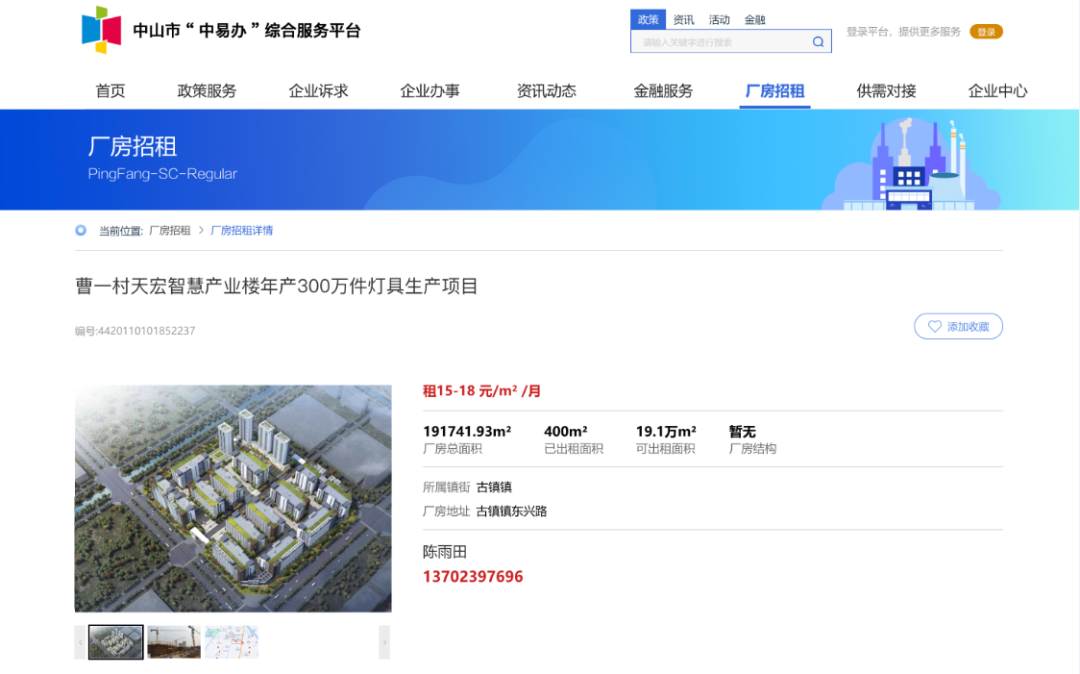
Task: Click the search magnifier icon
Action: [x=817, y=41]
